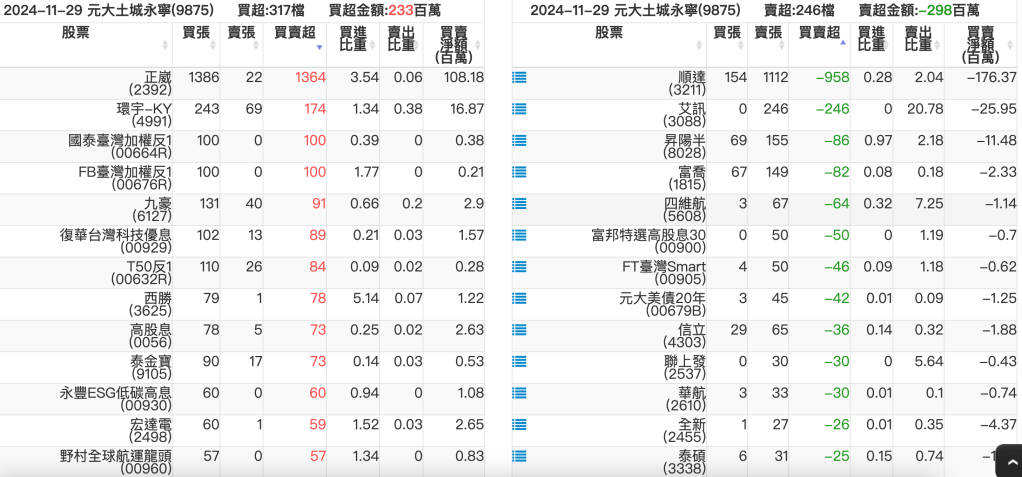Viewport: 1022px width, 477px height.
Task: Open the list icon next to 艾訊 (3088)
Action: click(519, 109)
